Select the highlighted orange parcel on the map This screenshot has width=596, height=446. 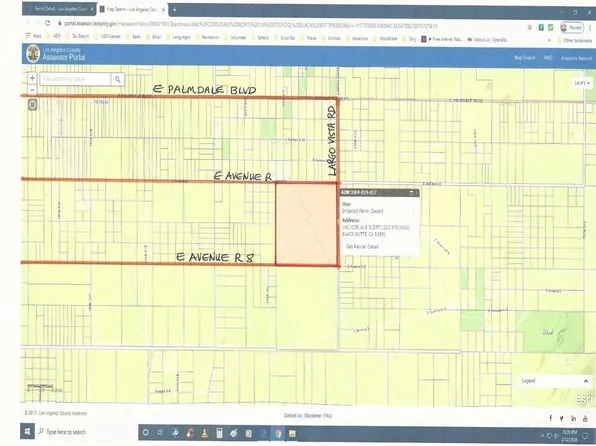[x=306, y=224]
